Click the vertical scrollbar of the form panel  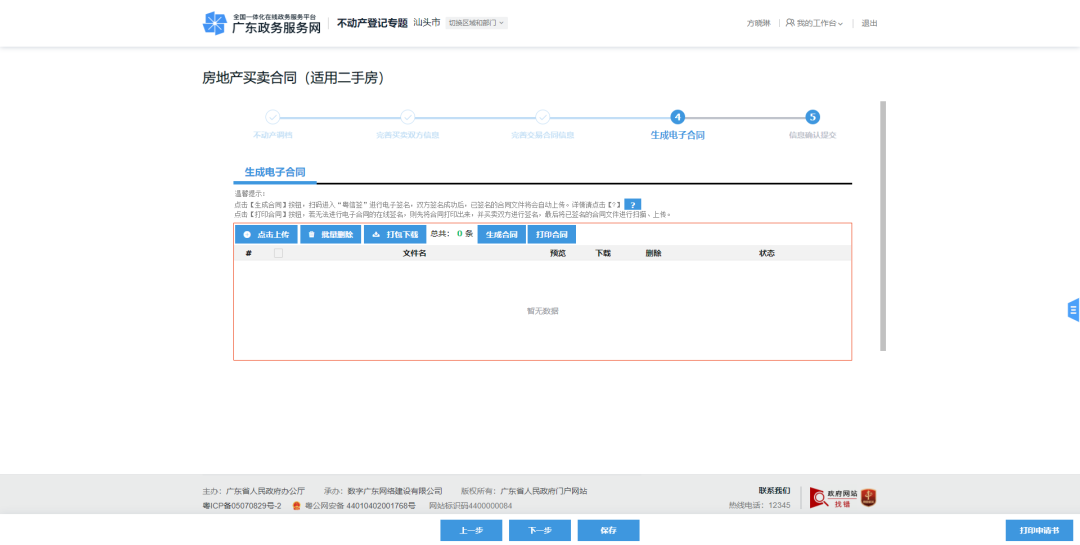coord(883,226)
